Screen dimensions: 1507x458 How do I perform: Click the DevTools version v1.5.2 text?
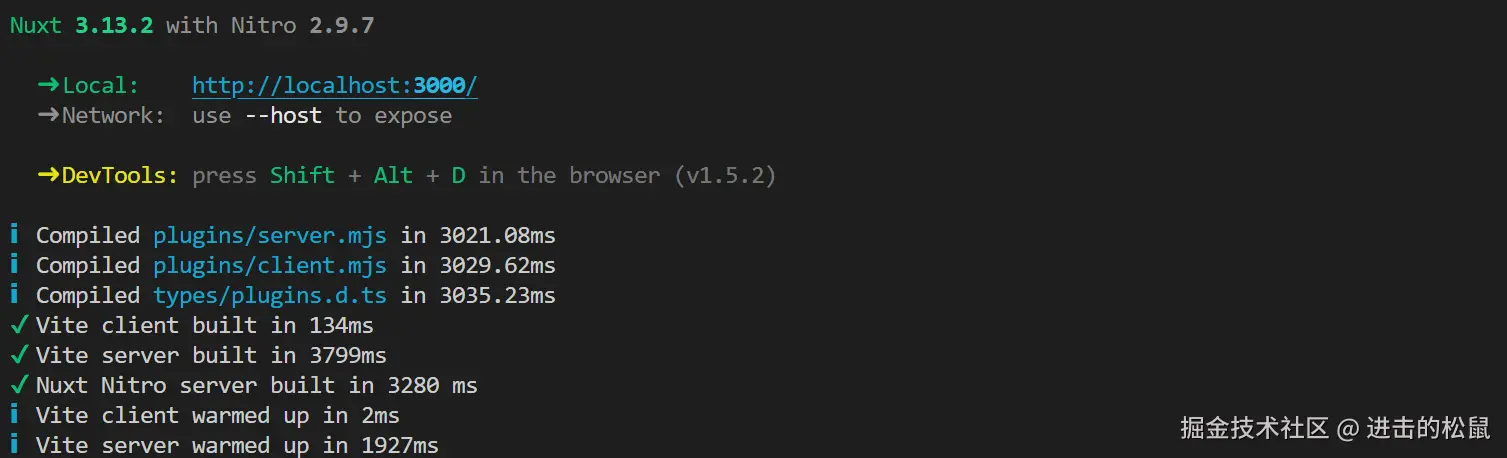[x=725, y=176]
